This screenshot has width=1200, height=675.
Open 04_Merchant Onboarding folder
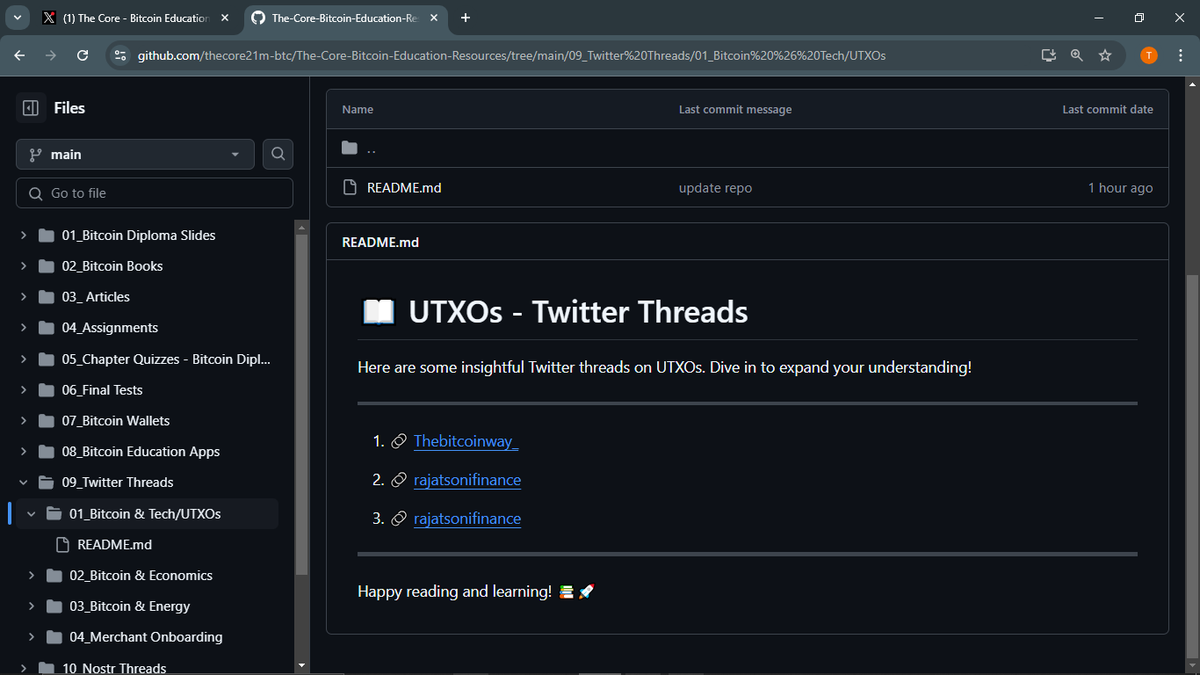146,637
